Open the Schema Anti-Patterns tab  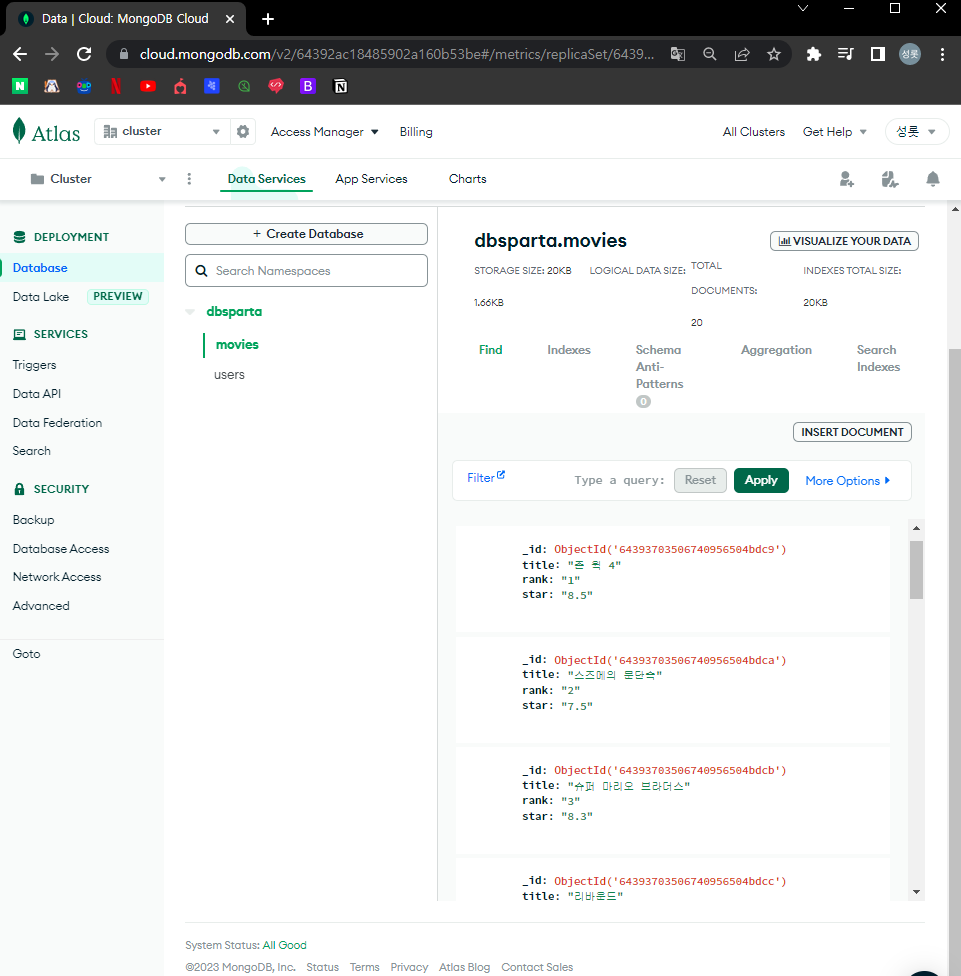[x=659, y=375]
